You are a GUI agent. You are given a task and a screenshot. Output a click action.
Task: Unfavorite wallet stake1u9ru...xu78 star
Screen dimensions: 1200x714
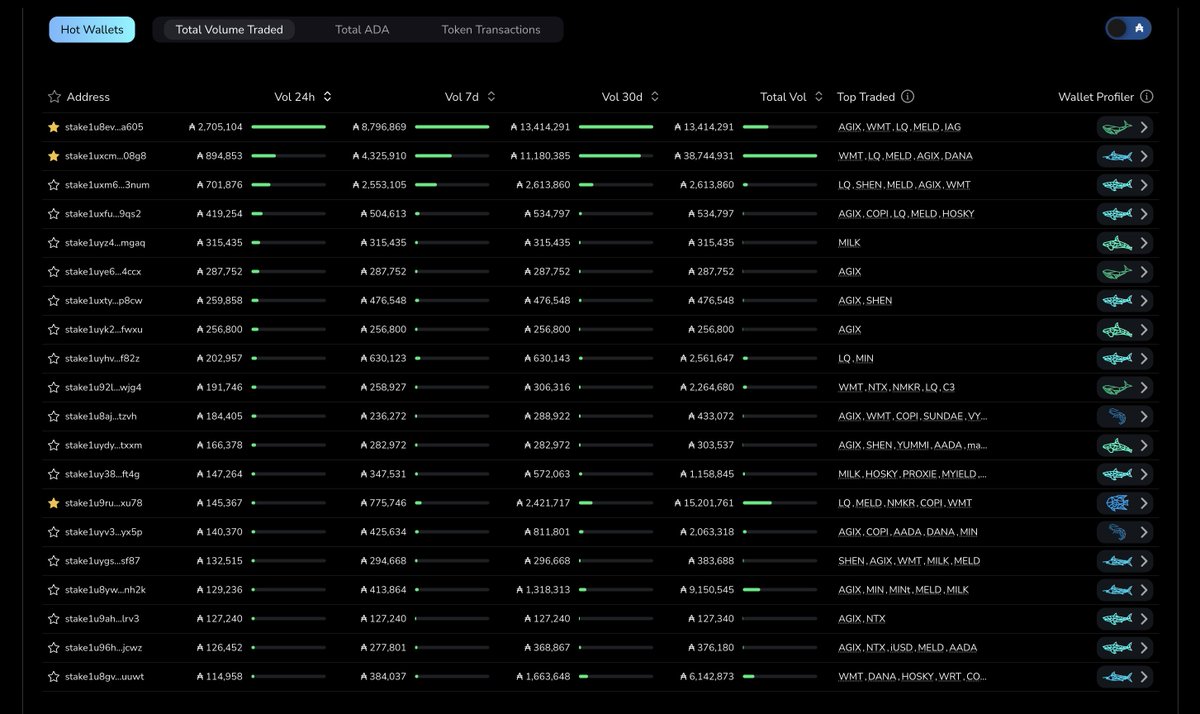coord(54,503)
